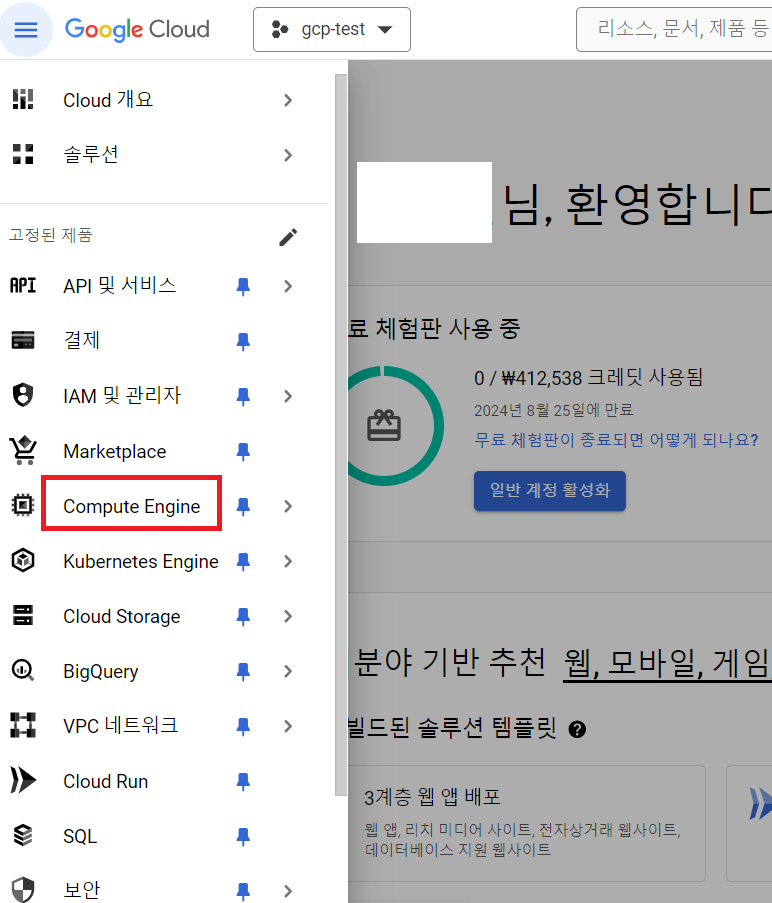Edit pinned products with pencil icon
This screenshot has width=772, height=903.
tap(288, 237)
